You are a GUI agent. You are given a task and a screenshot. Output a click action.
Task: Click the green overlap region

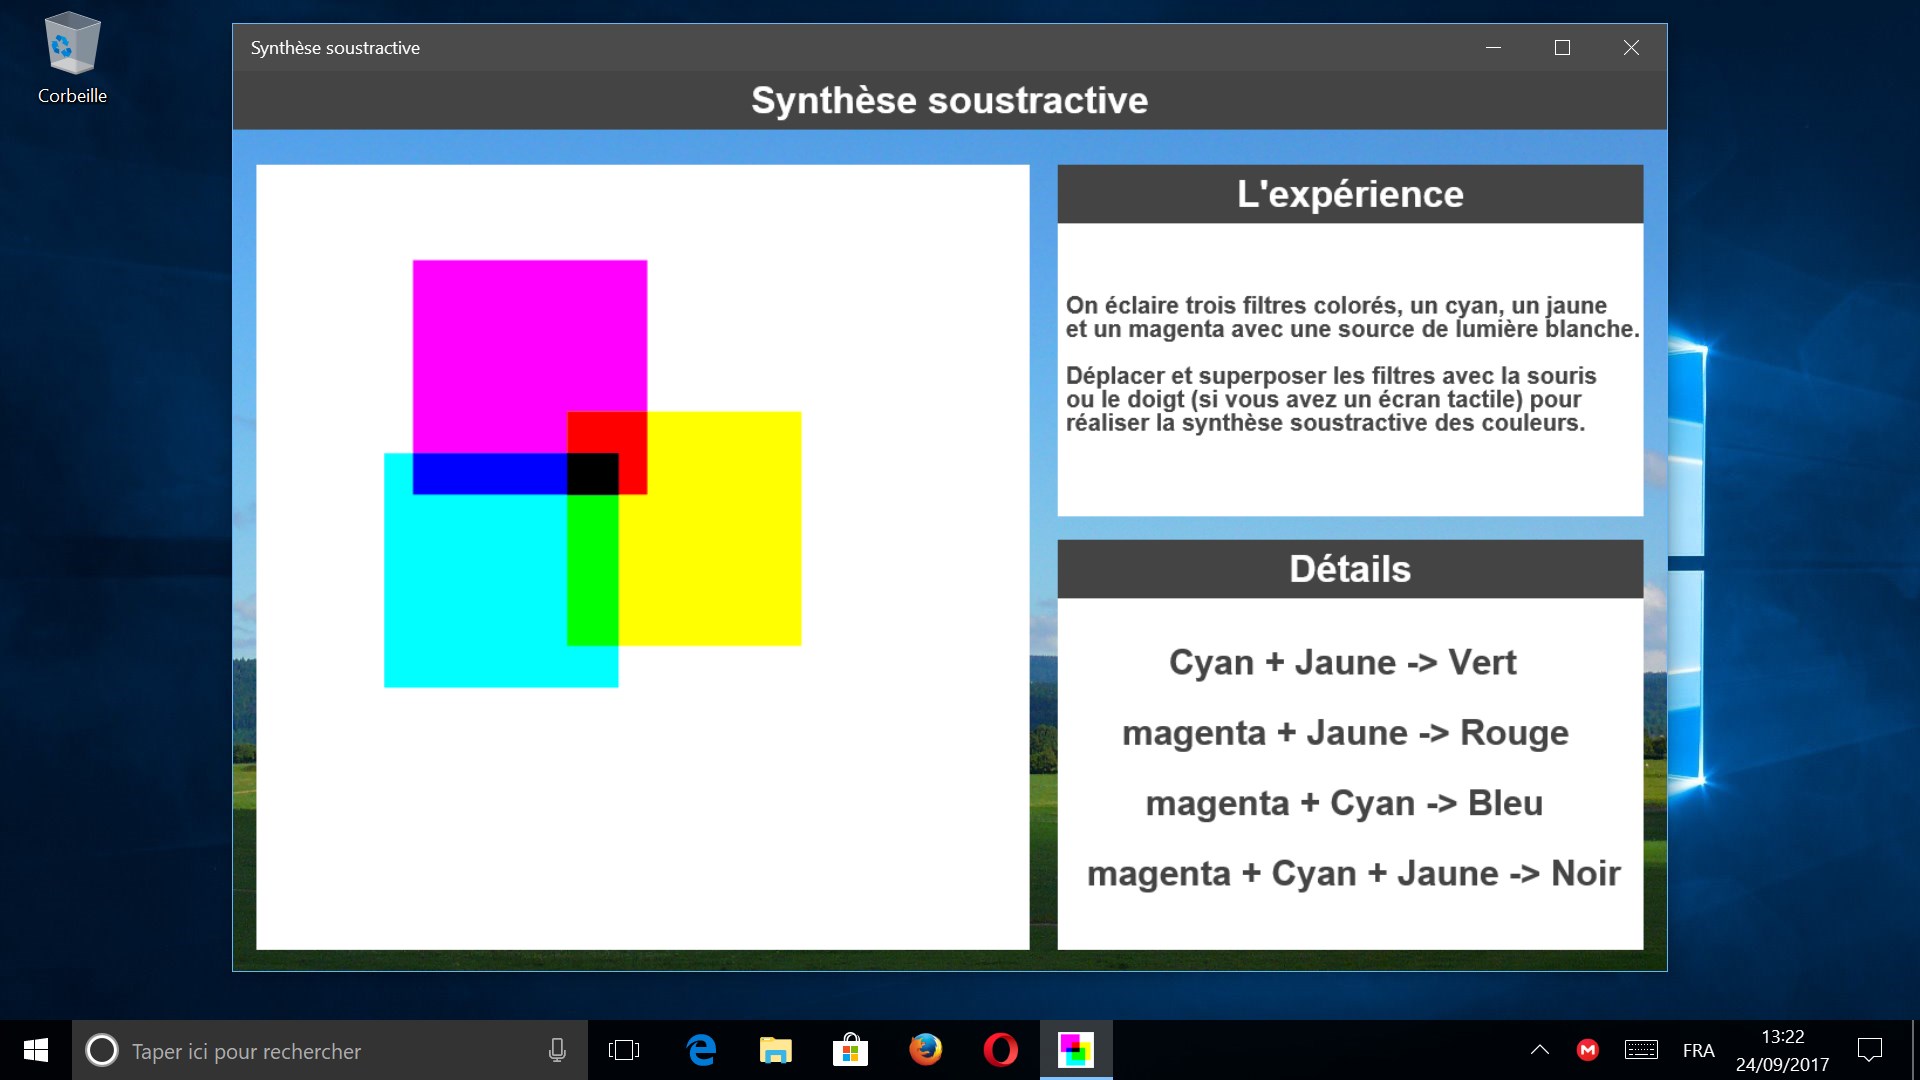(592, 570)
